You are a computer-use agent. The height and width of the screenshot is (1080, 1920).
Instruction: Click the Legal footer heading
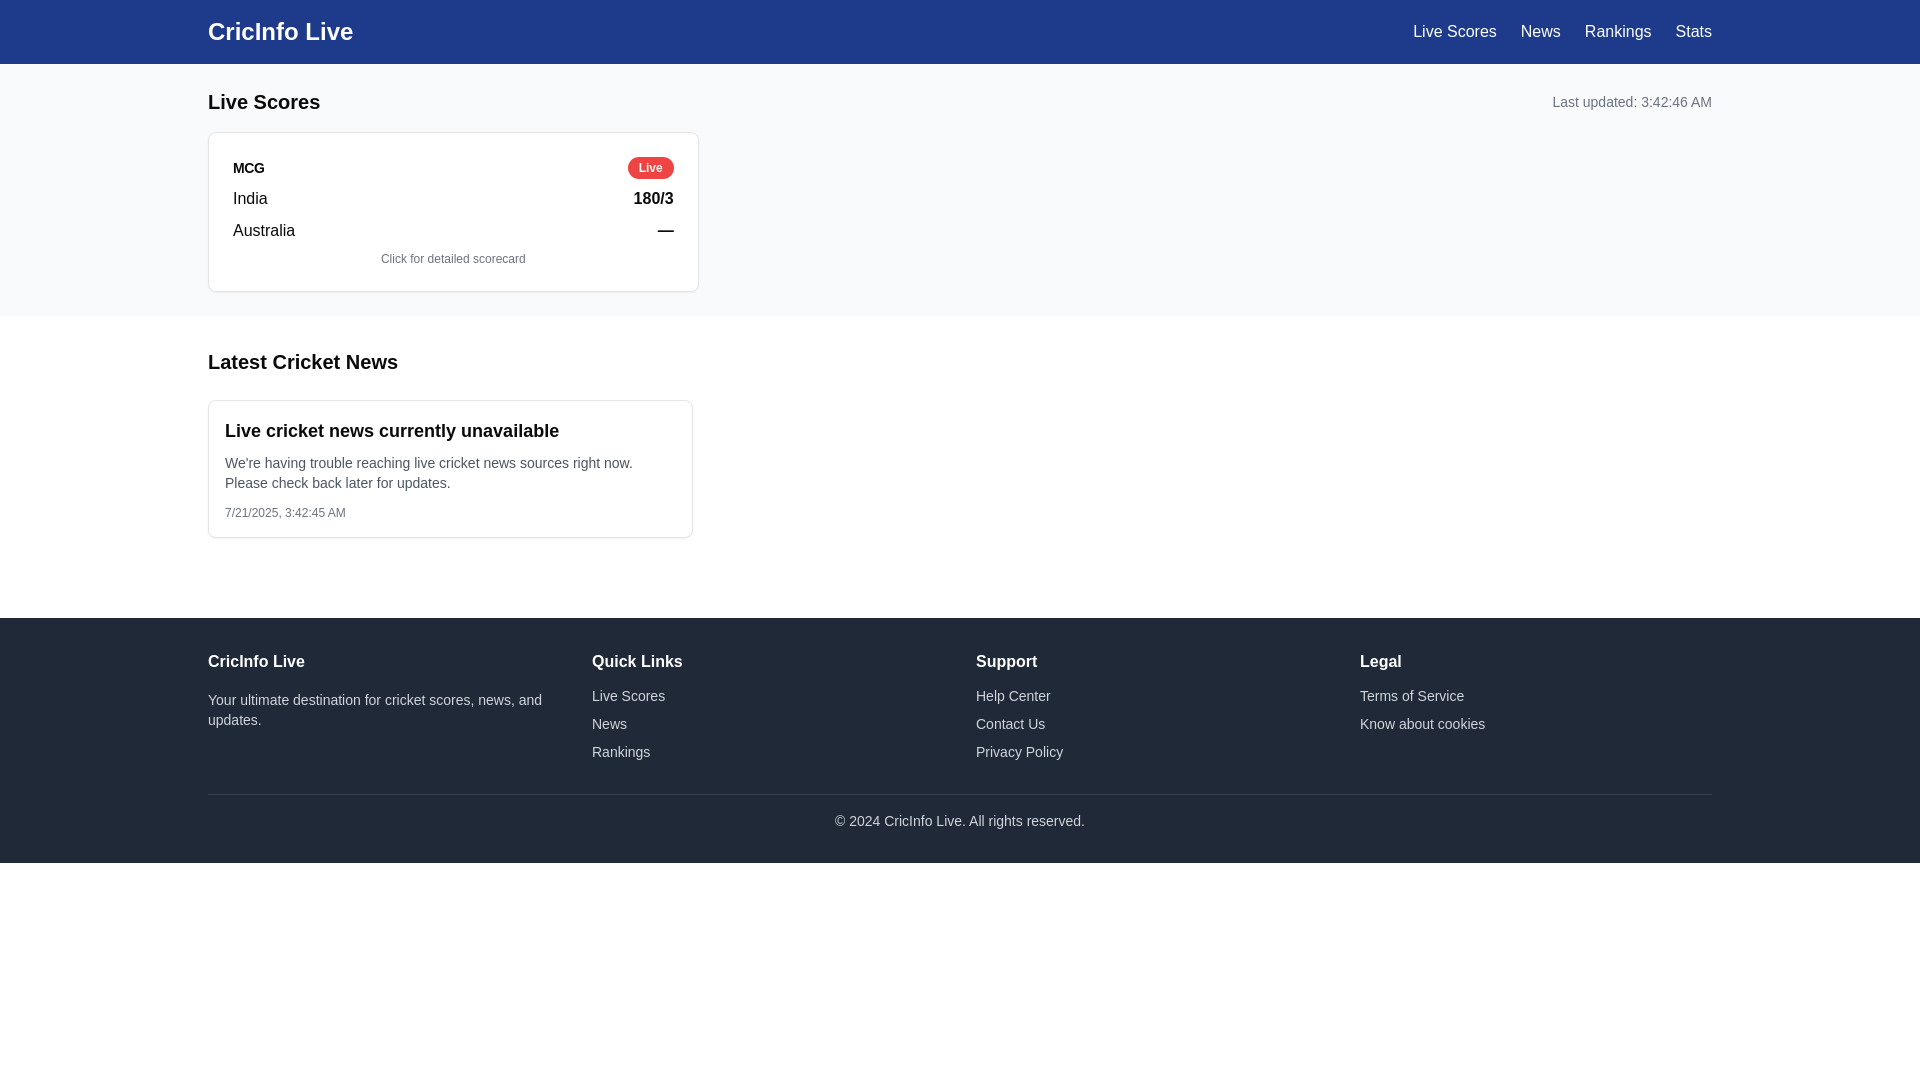pyautogui.click(x=1380, y=662)
